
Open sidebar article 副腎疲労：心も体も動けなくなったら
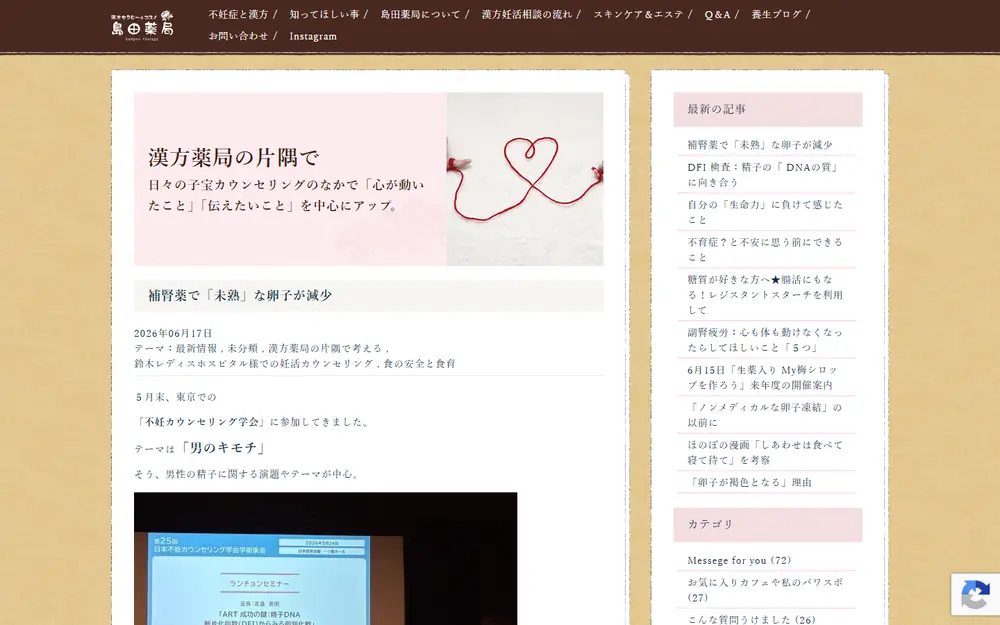point(765,340)
